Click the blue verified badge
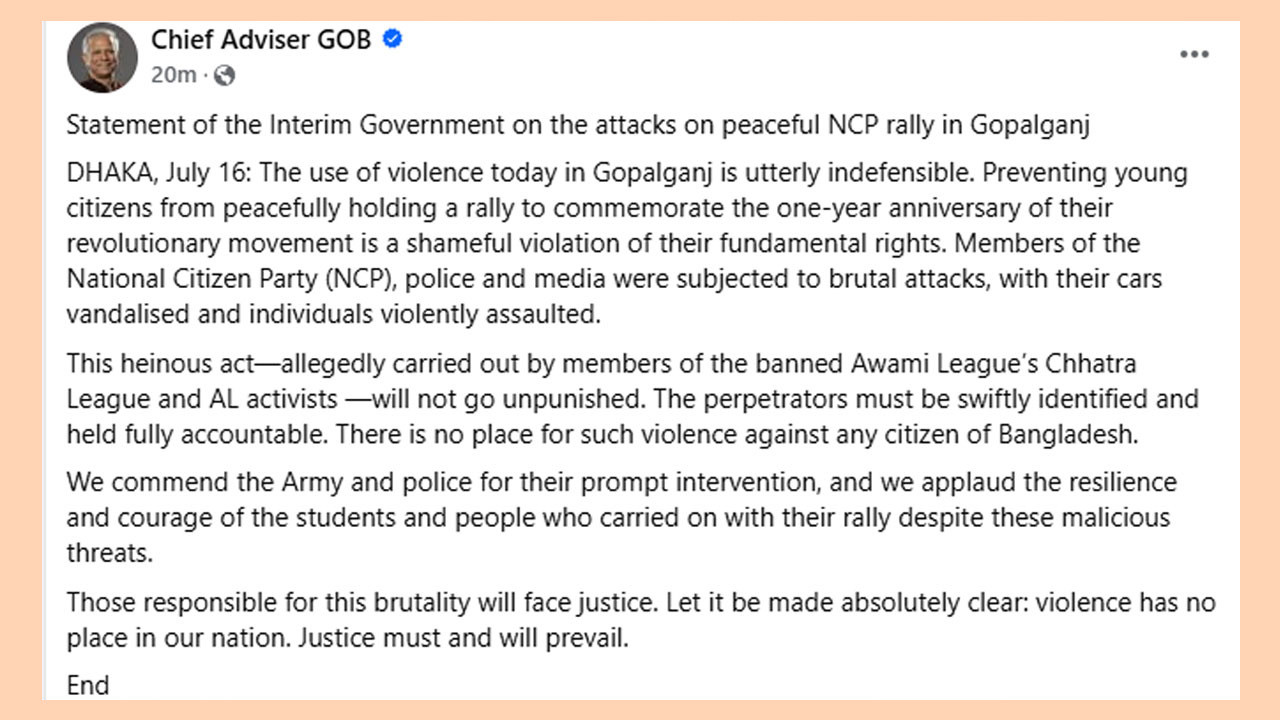1280x720 pixels. [x=393, y=40]
